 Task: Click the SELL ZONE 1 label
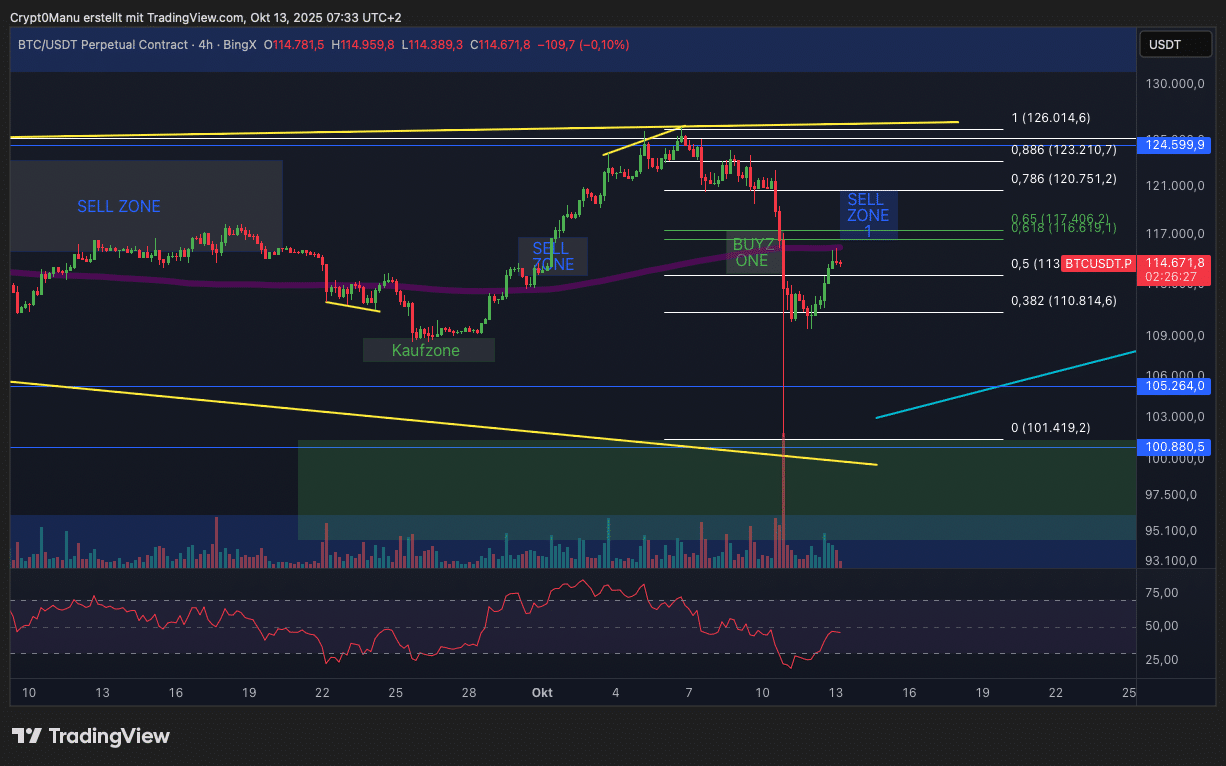click(x=867, y=215)
